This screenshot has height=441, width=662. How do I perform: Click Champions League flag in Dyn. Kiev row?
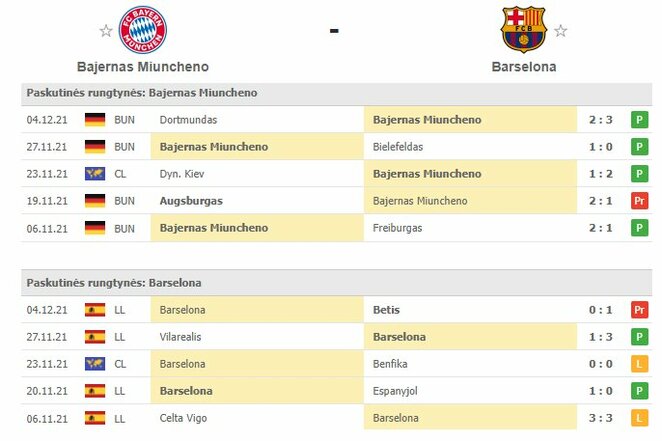95,174
